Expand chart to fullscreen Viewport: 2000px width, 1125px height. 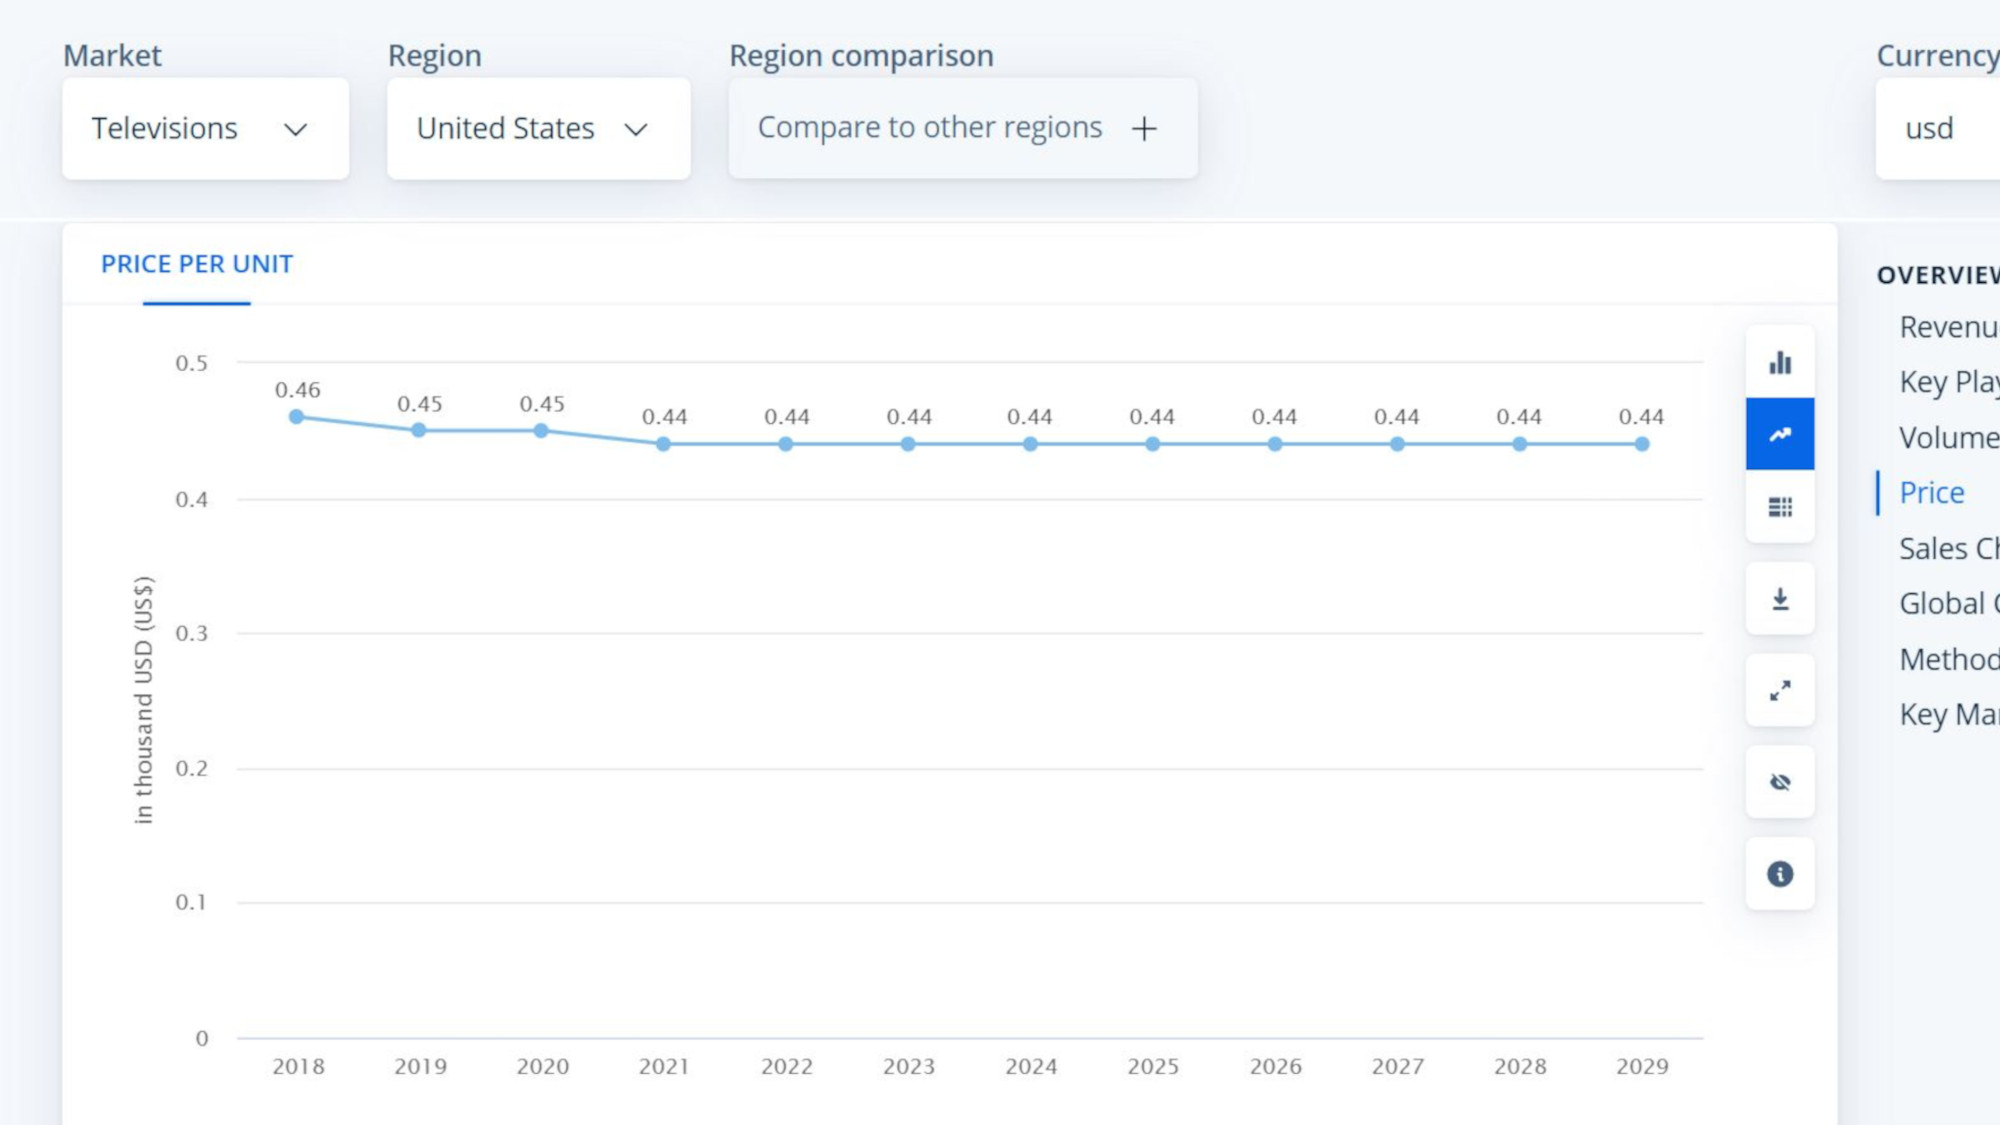1780,691
